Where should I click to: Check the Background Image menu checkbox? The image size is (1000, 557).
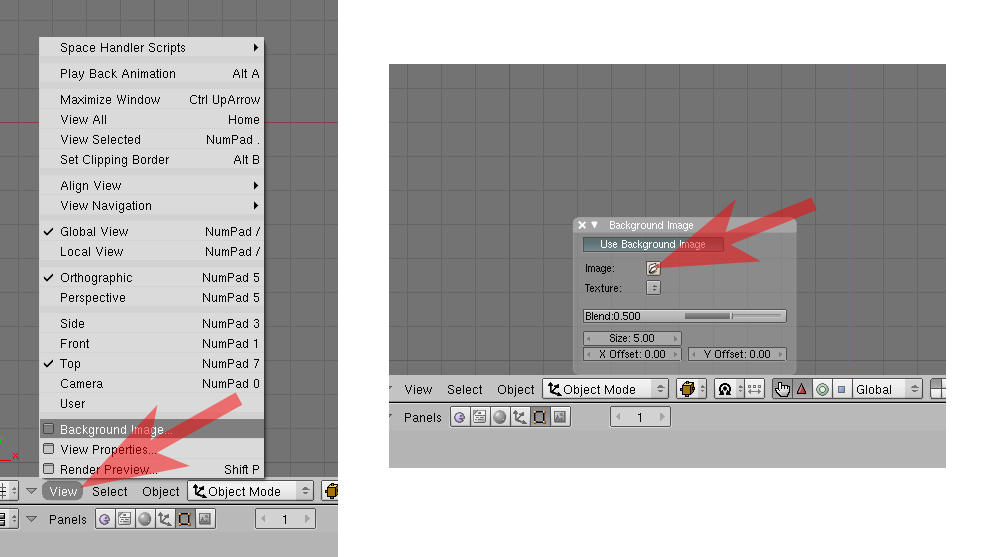coord(48,429)
